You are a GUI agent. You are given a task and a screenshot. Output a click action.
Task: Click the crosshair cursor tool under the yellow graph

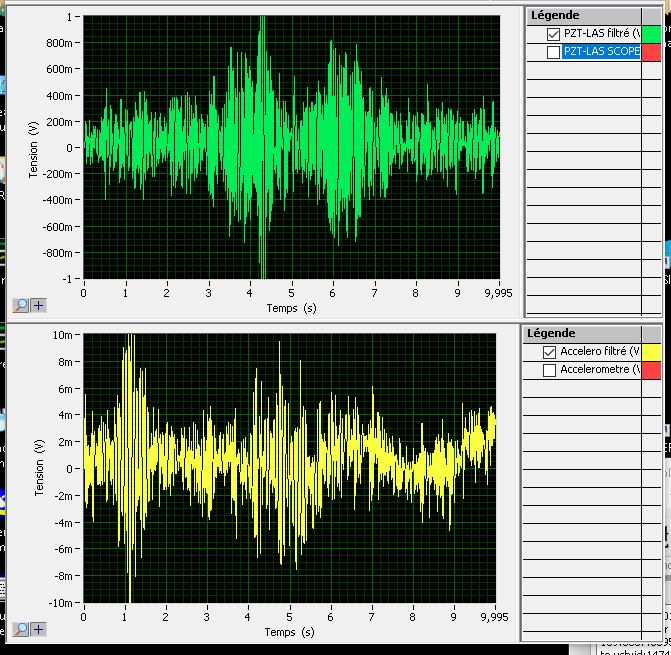38,629
